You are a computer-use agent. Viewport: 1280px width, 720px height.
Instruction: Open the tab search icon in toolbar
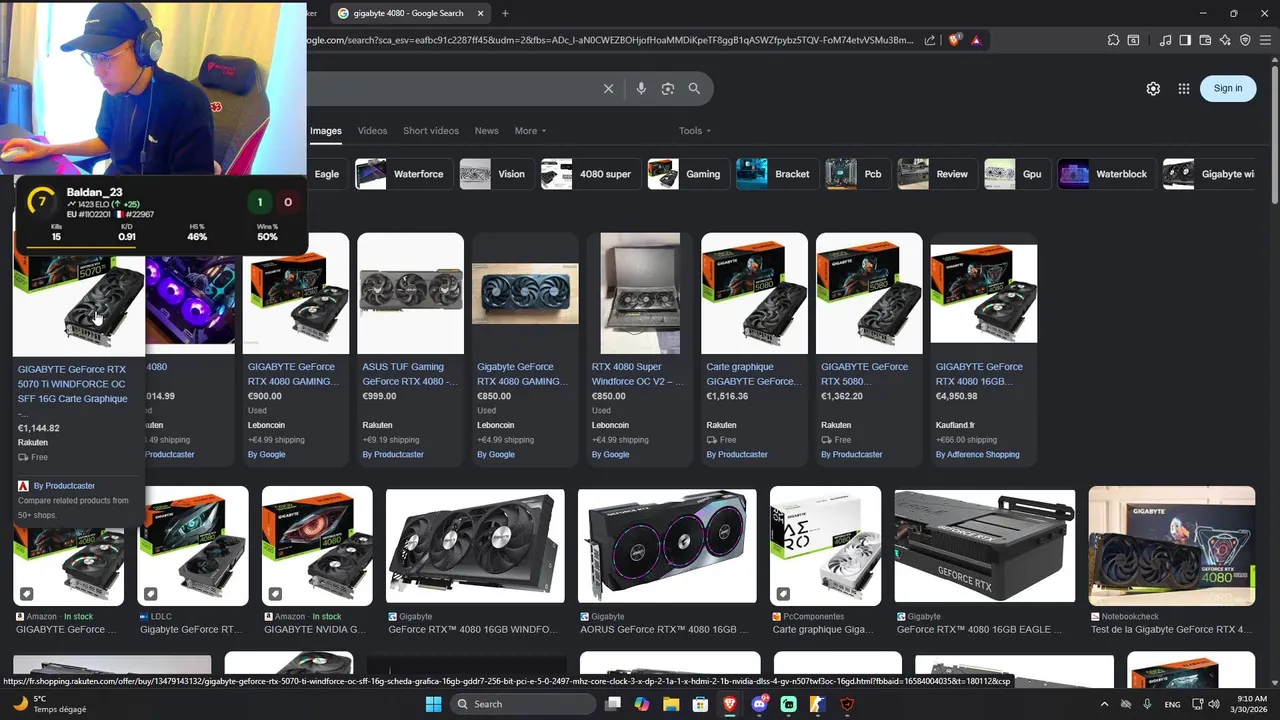click(1133, 40)
